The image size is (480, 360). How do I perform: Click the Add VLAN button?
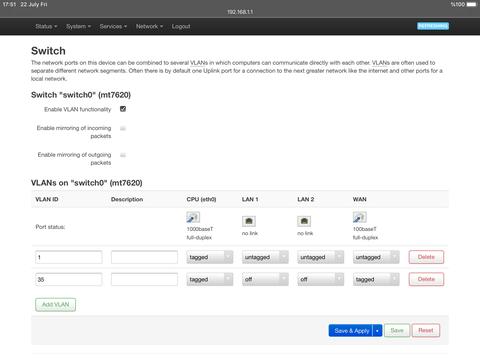point(56,305)
